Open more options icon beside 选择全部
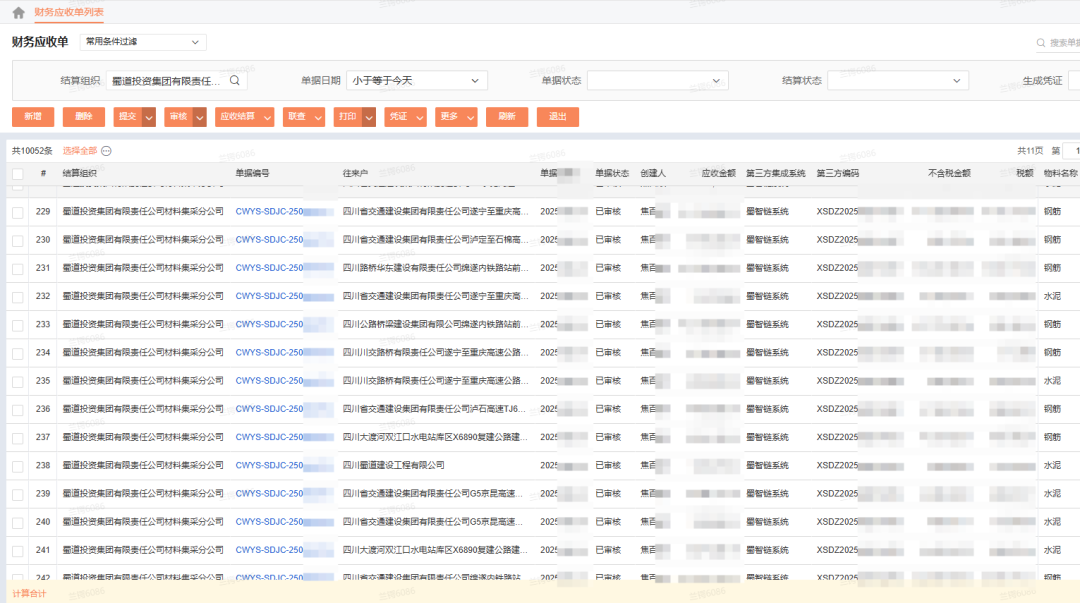1080x603 pixels. coord(106,151)
